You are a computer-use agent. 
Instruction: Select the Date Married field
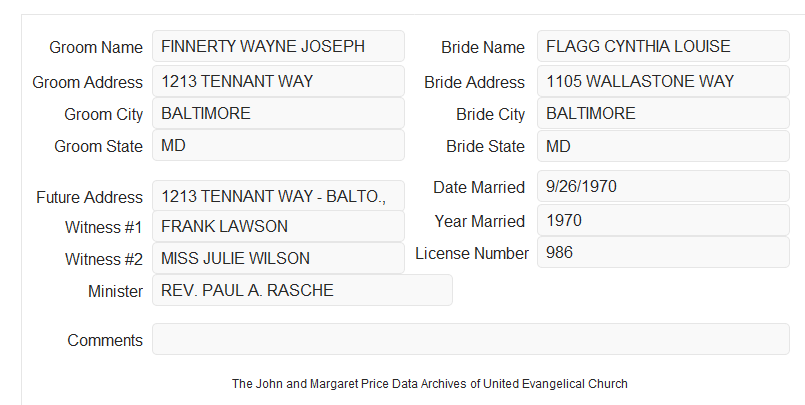point(663,186)
